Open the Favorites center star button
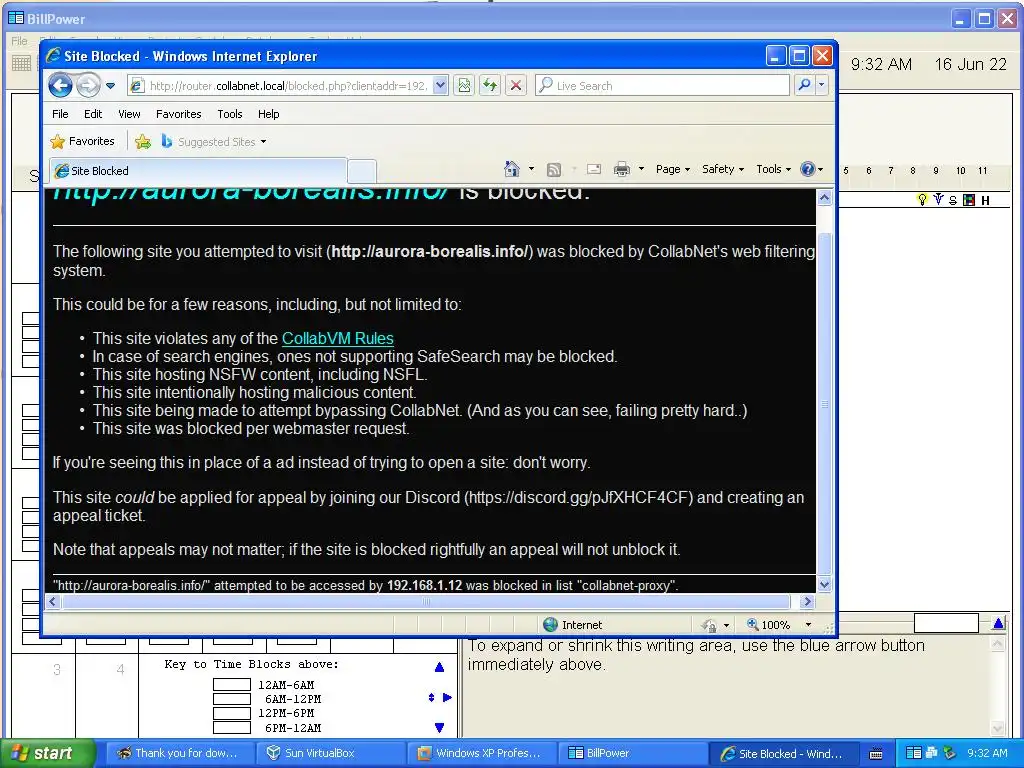Viewport: 1024px width, 768px height. (83, 141)
